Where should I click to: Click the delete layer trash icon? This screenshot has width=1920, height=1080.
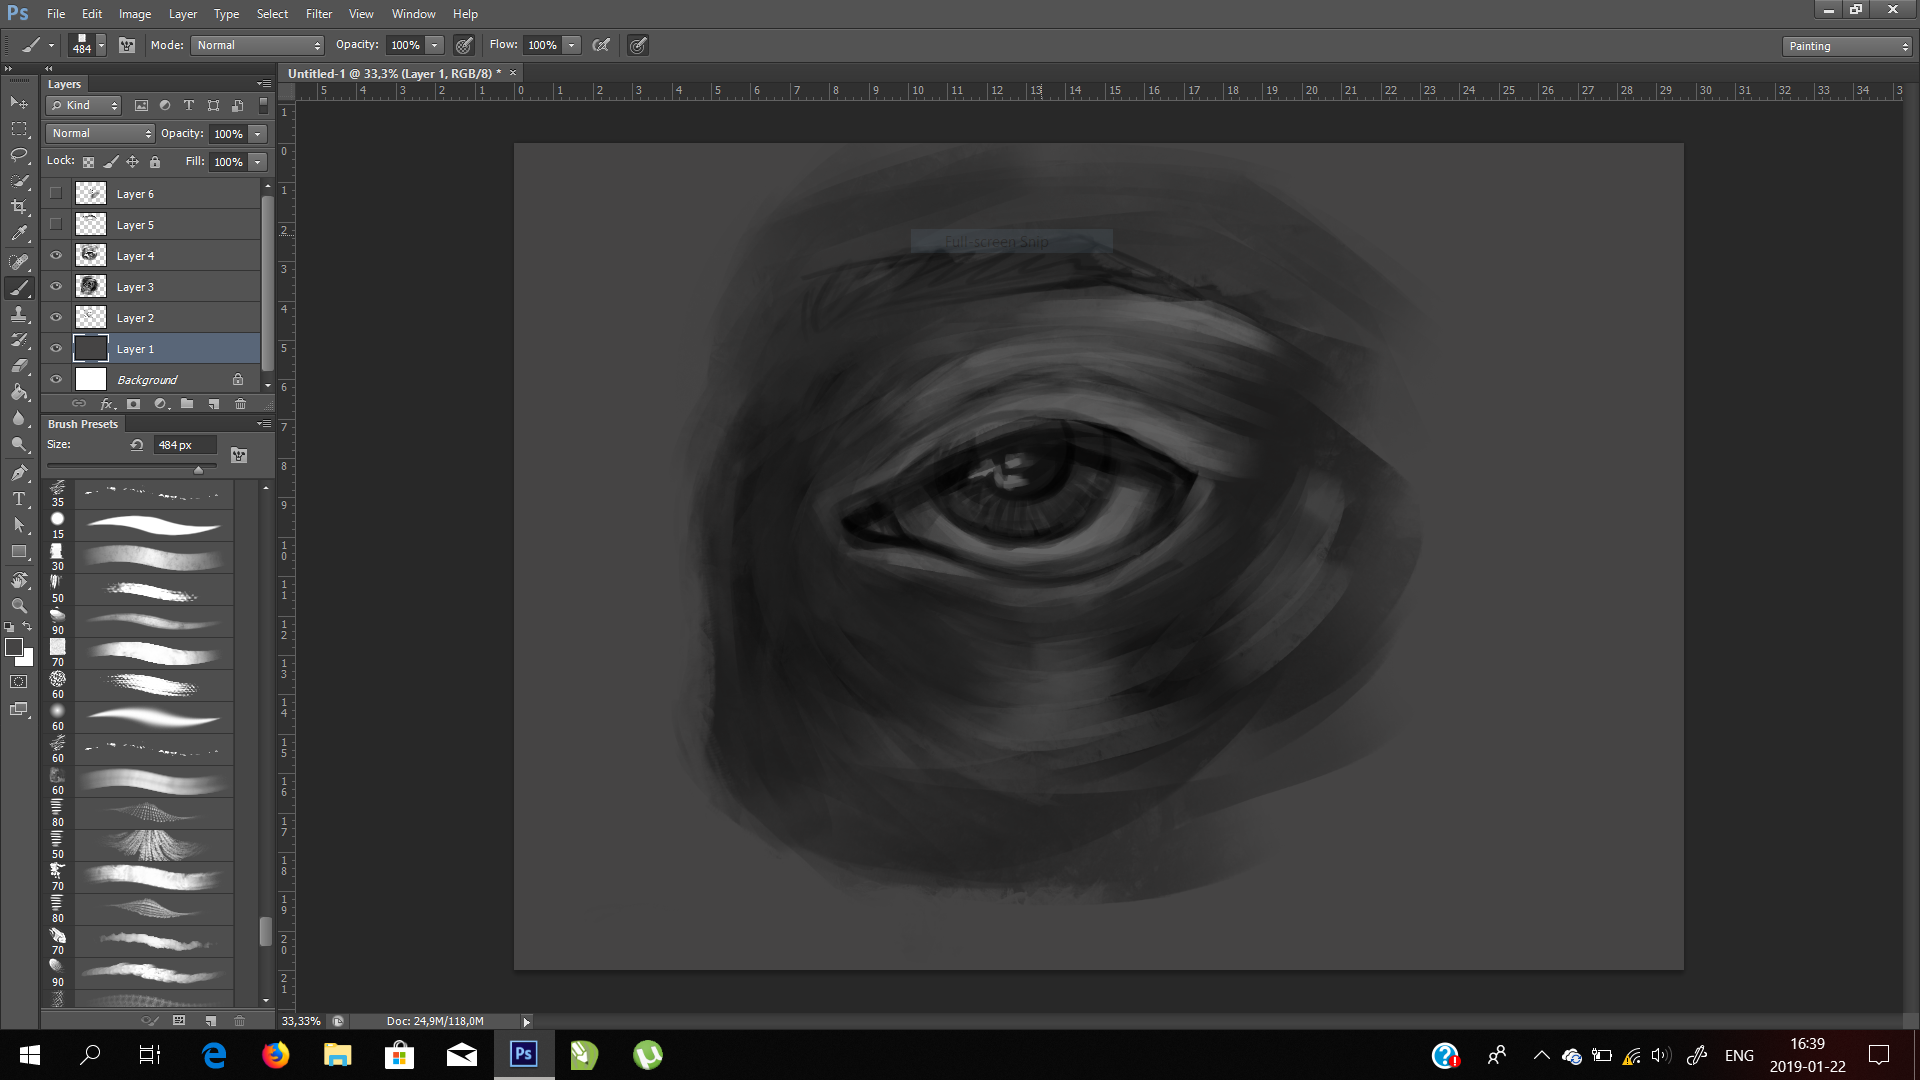point(240,404)
